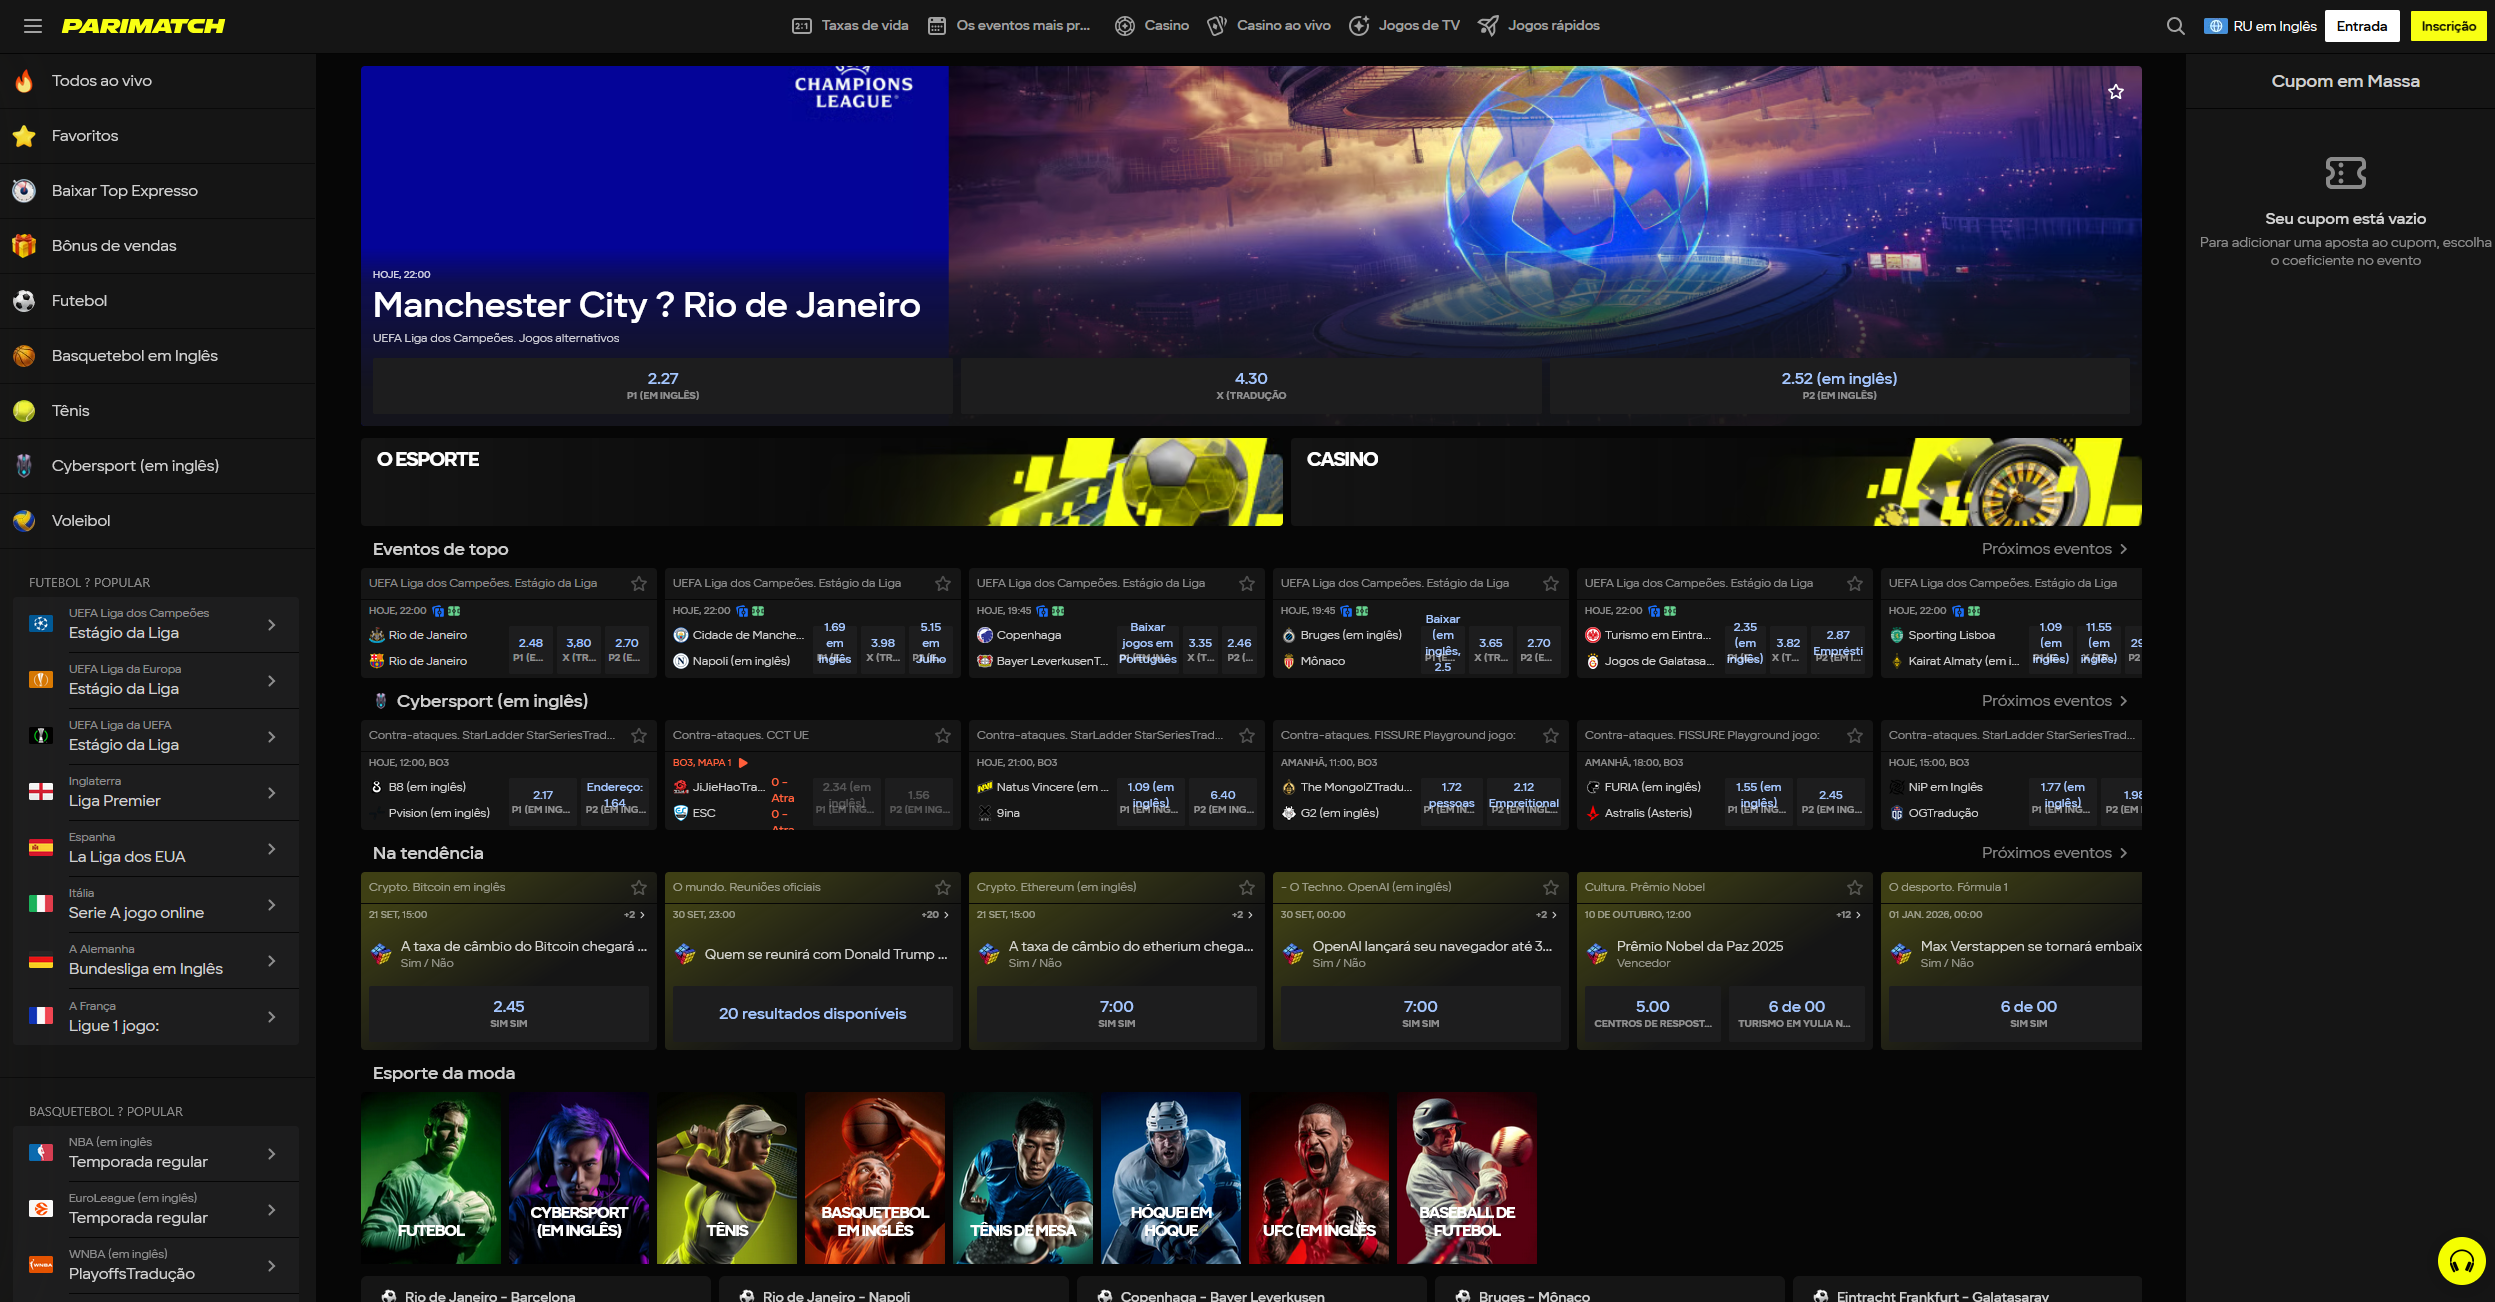Click the search magnifier icon
The width and height of the screenshot is (2495, 1302).
click(2175, 26)
